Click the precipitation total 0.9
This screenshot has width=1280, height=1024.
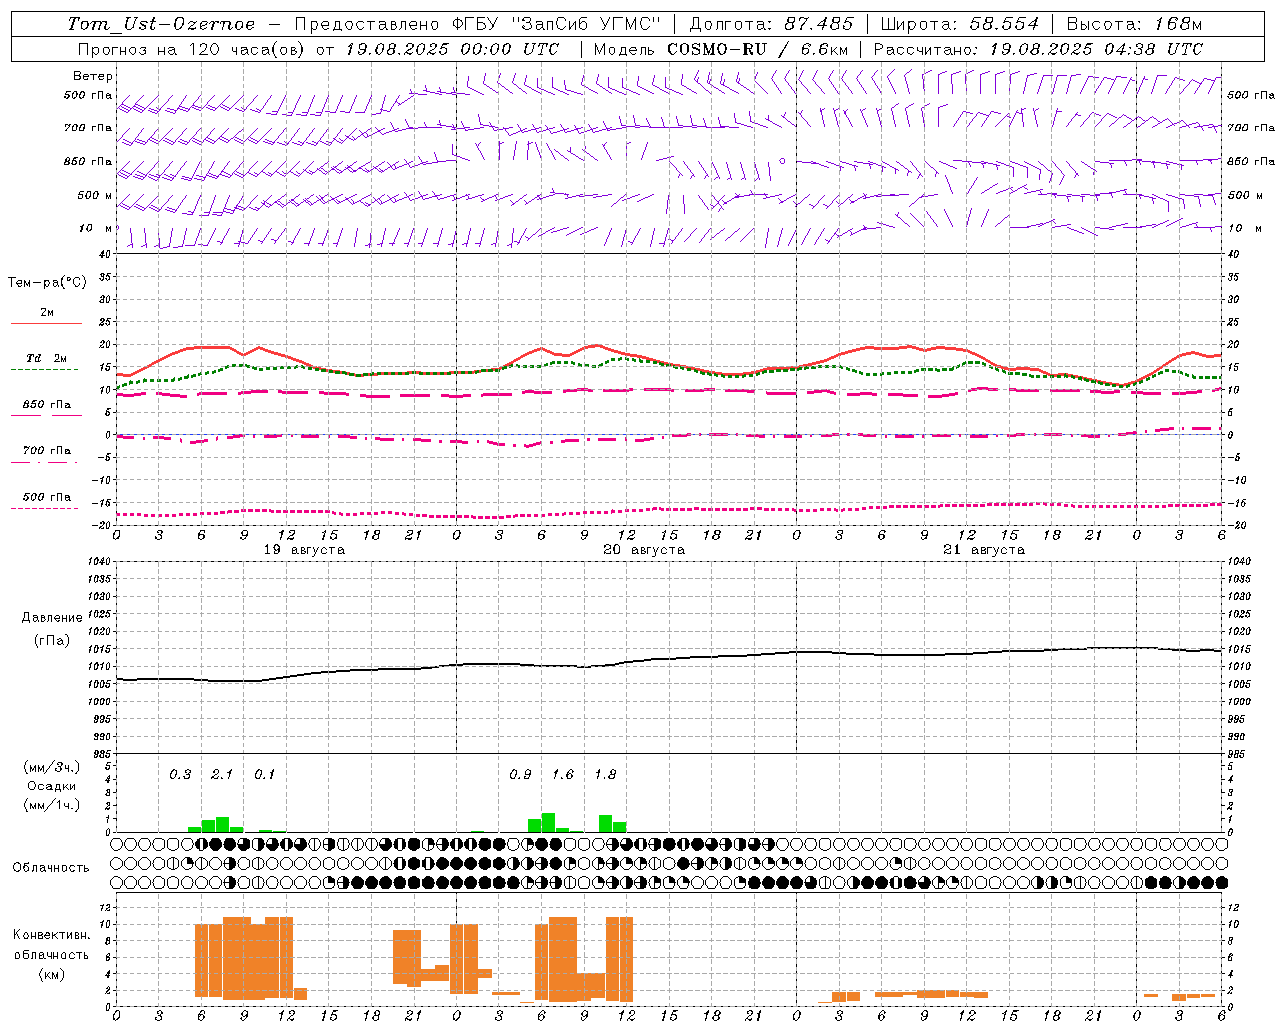tap(520, 774)
